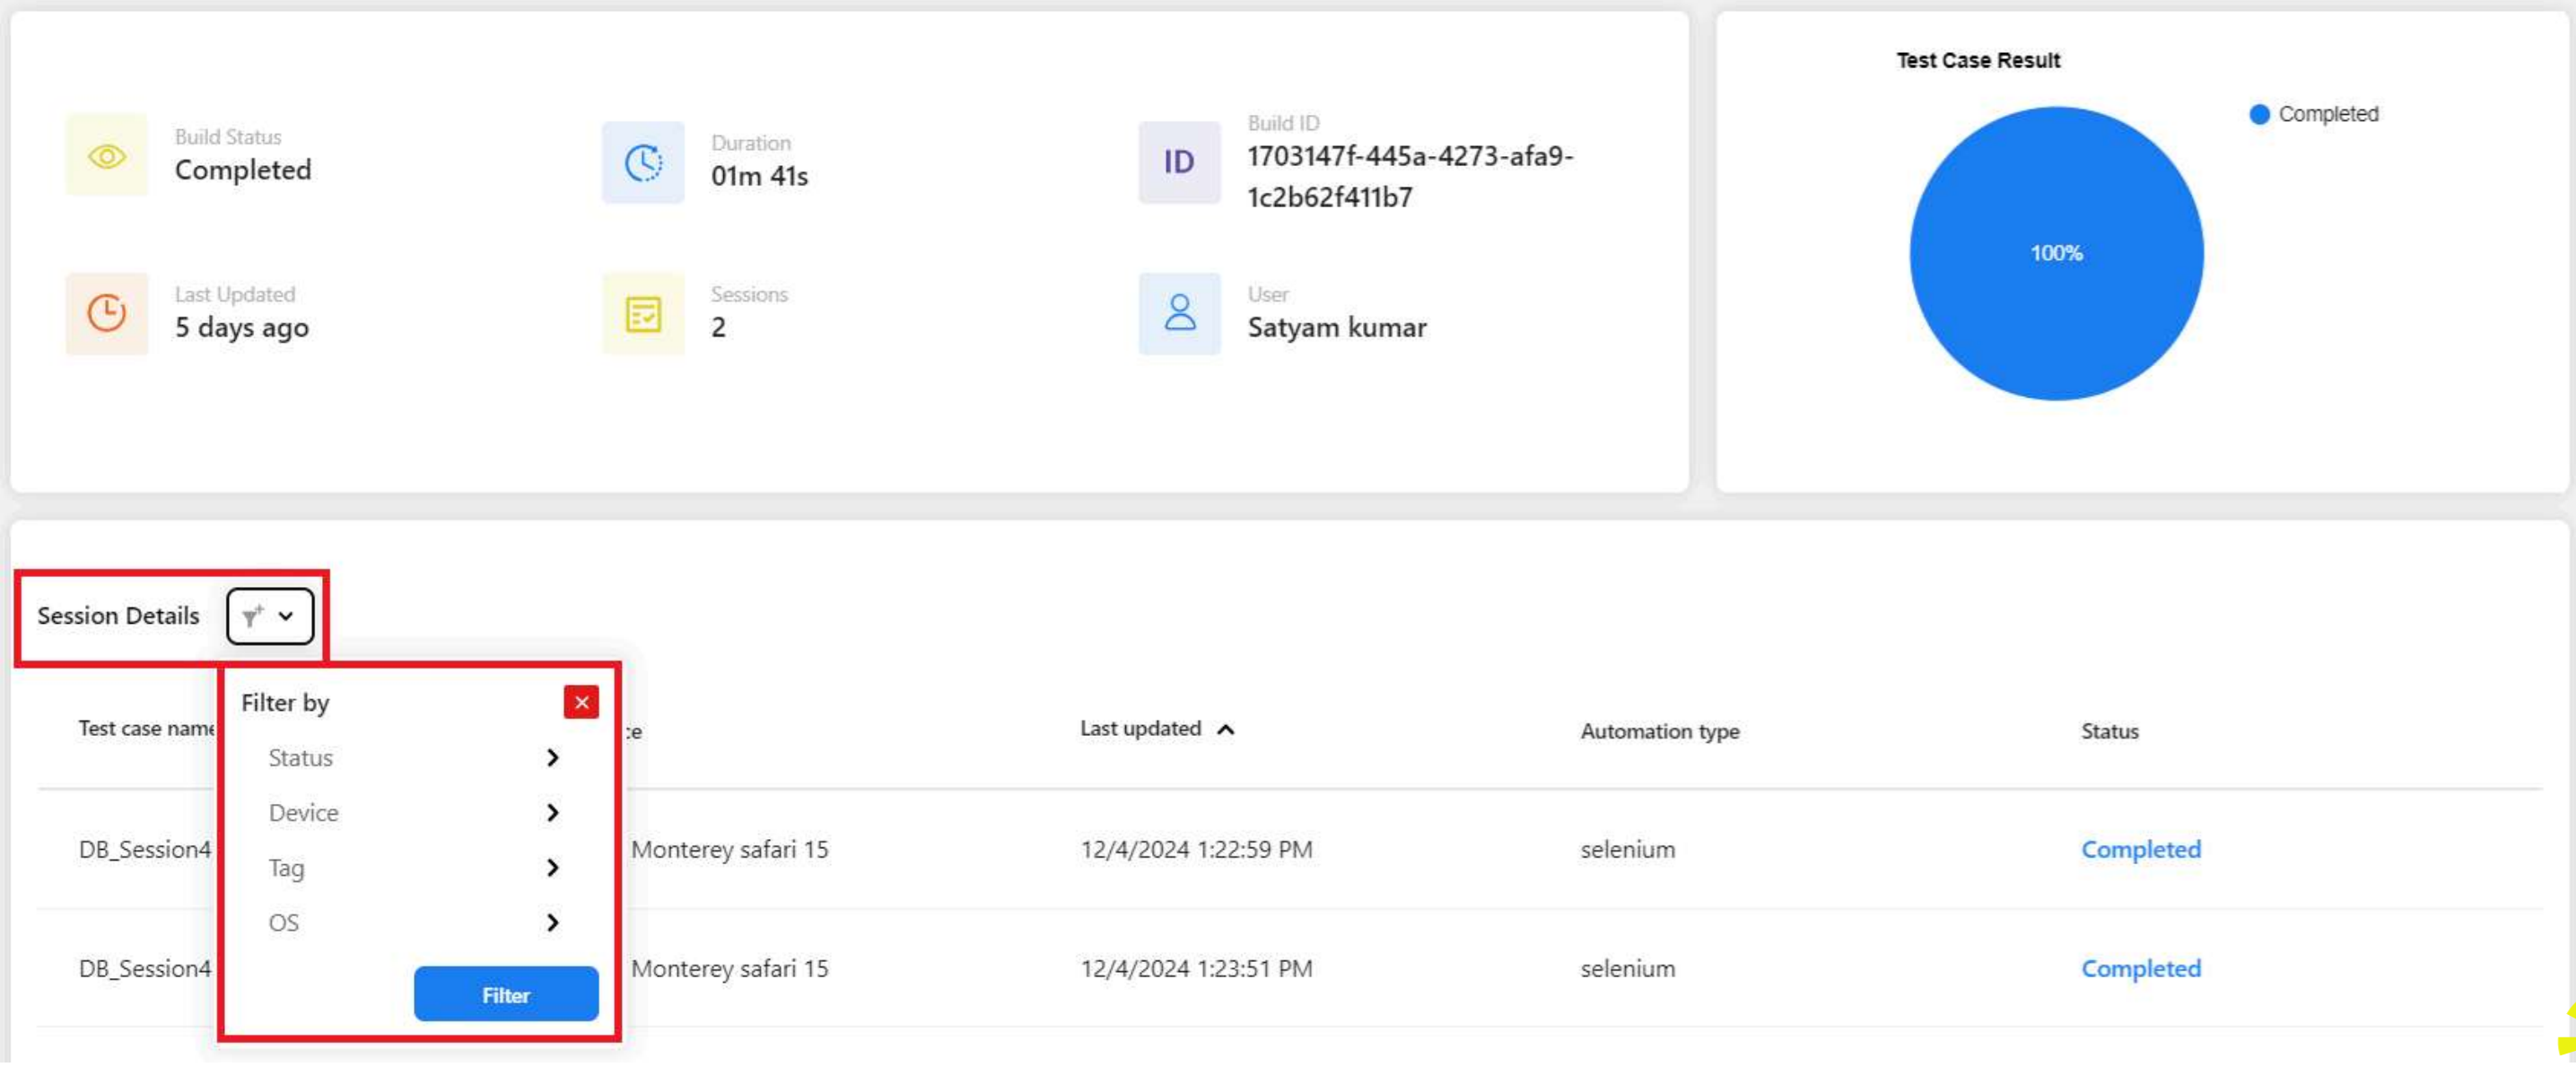This screenshot has width=2576, height=1067.
Task: Close the Filter by popup
Action: (581, 702)
